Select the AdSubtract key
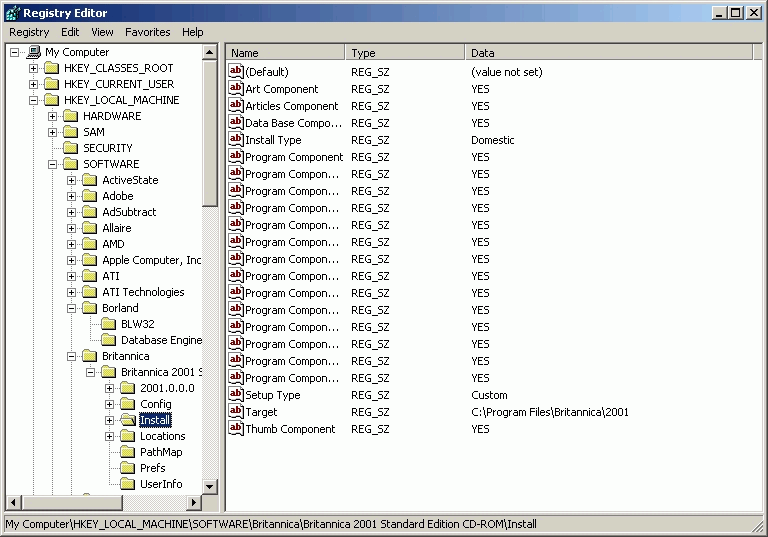Screen dimensions: 768x537 [x=129, y=212]
